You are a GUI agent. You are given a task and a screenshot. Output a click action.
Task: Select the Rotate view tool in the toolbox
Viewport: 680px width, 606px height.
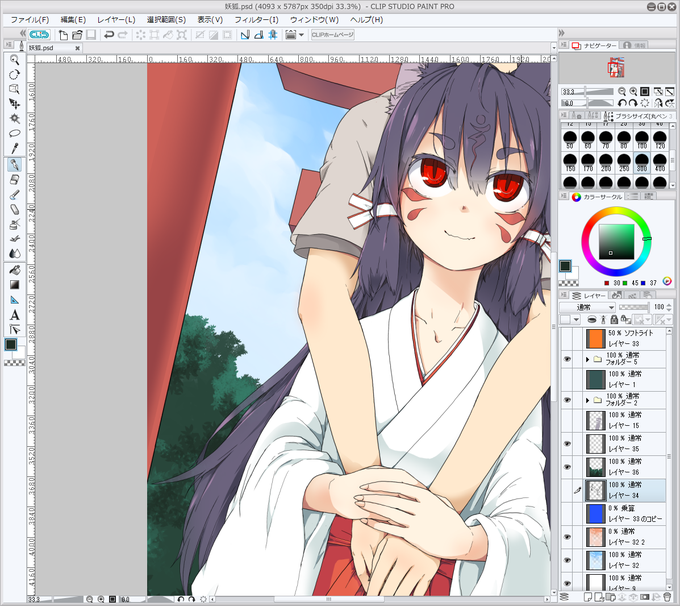tap(14, 75)
